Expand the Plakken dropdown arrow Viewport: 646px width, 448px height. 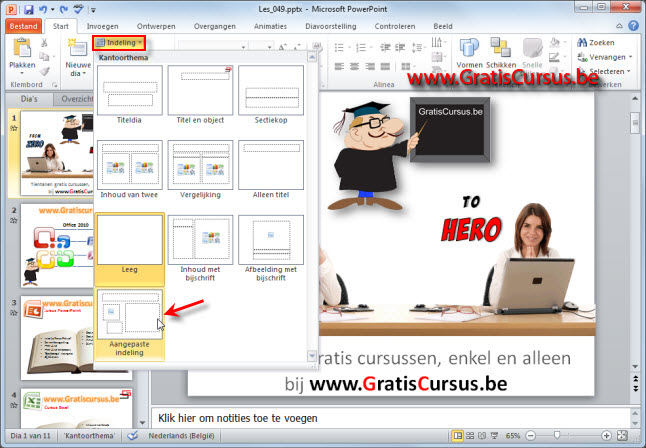click(22, 74)
